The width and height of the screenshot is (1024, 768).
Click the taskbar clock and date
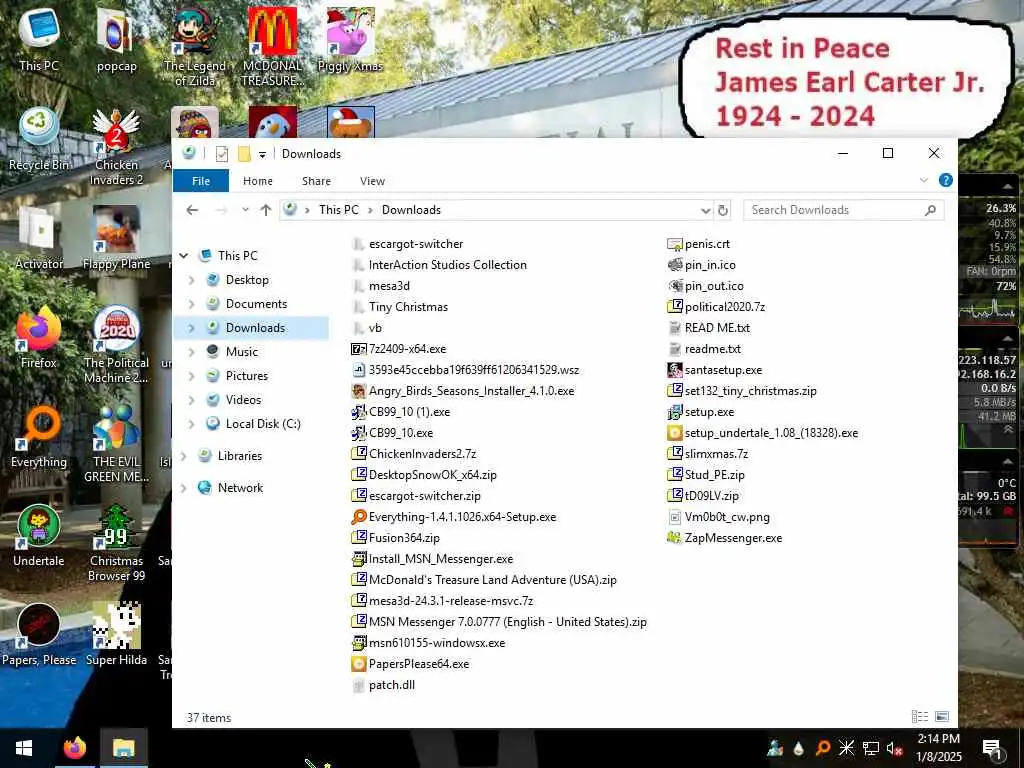tap(939, 748)
